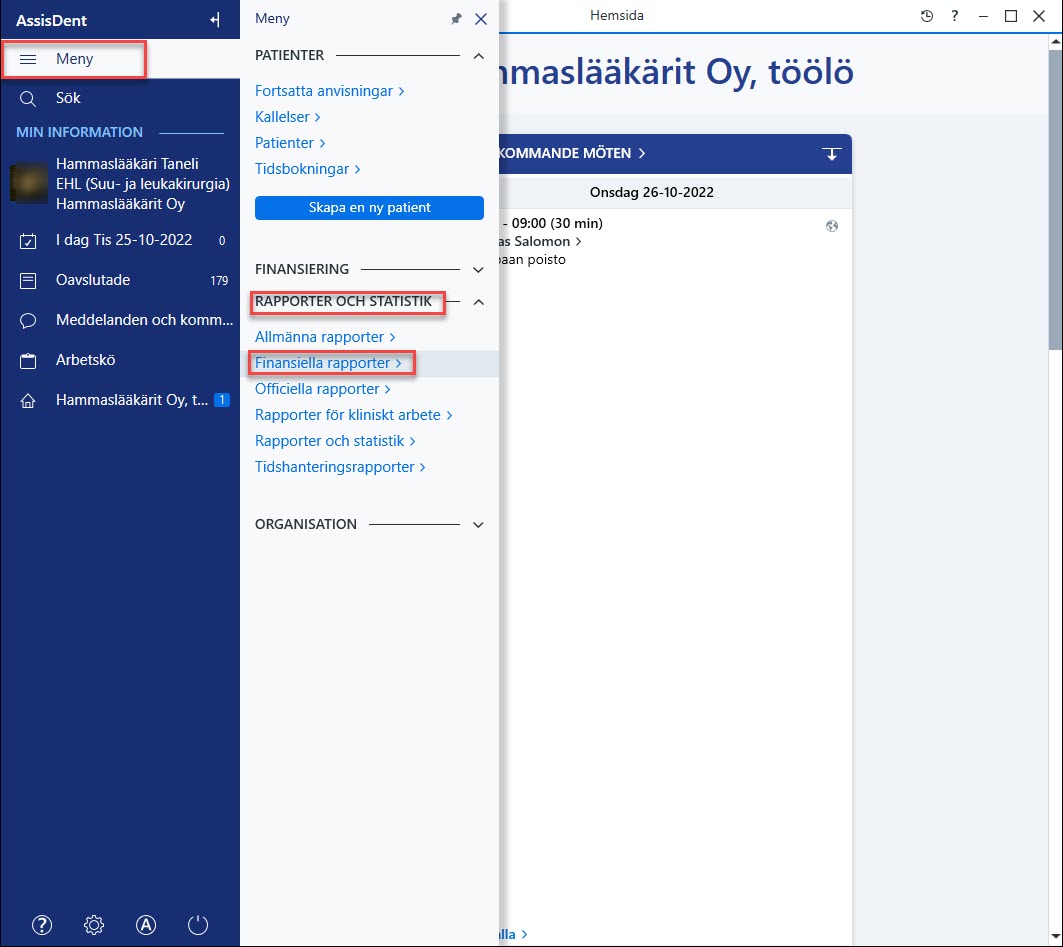The height and width of the screenshot is (947, 1063).
Task: Collapse the Kommande möten panel arrow
Action: (x=831, y=154)
